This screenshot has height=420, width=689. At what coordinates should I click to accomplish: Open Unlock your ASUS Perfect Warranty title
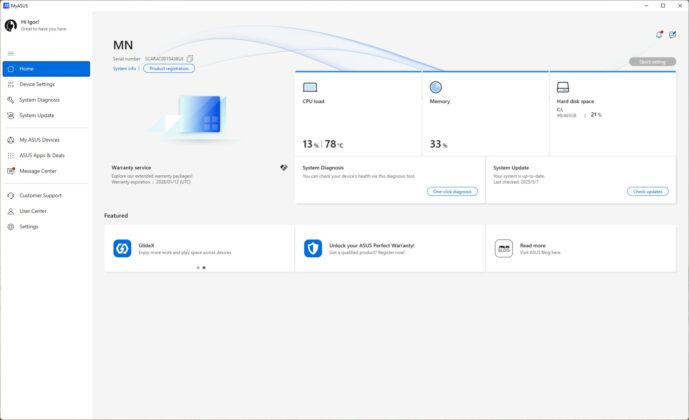click(372, 246)
